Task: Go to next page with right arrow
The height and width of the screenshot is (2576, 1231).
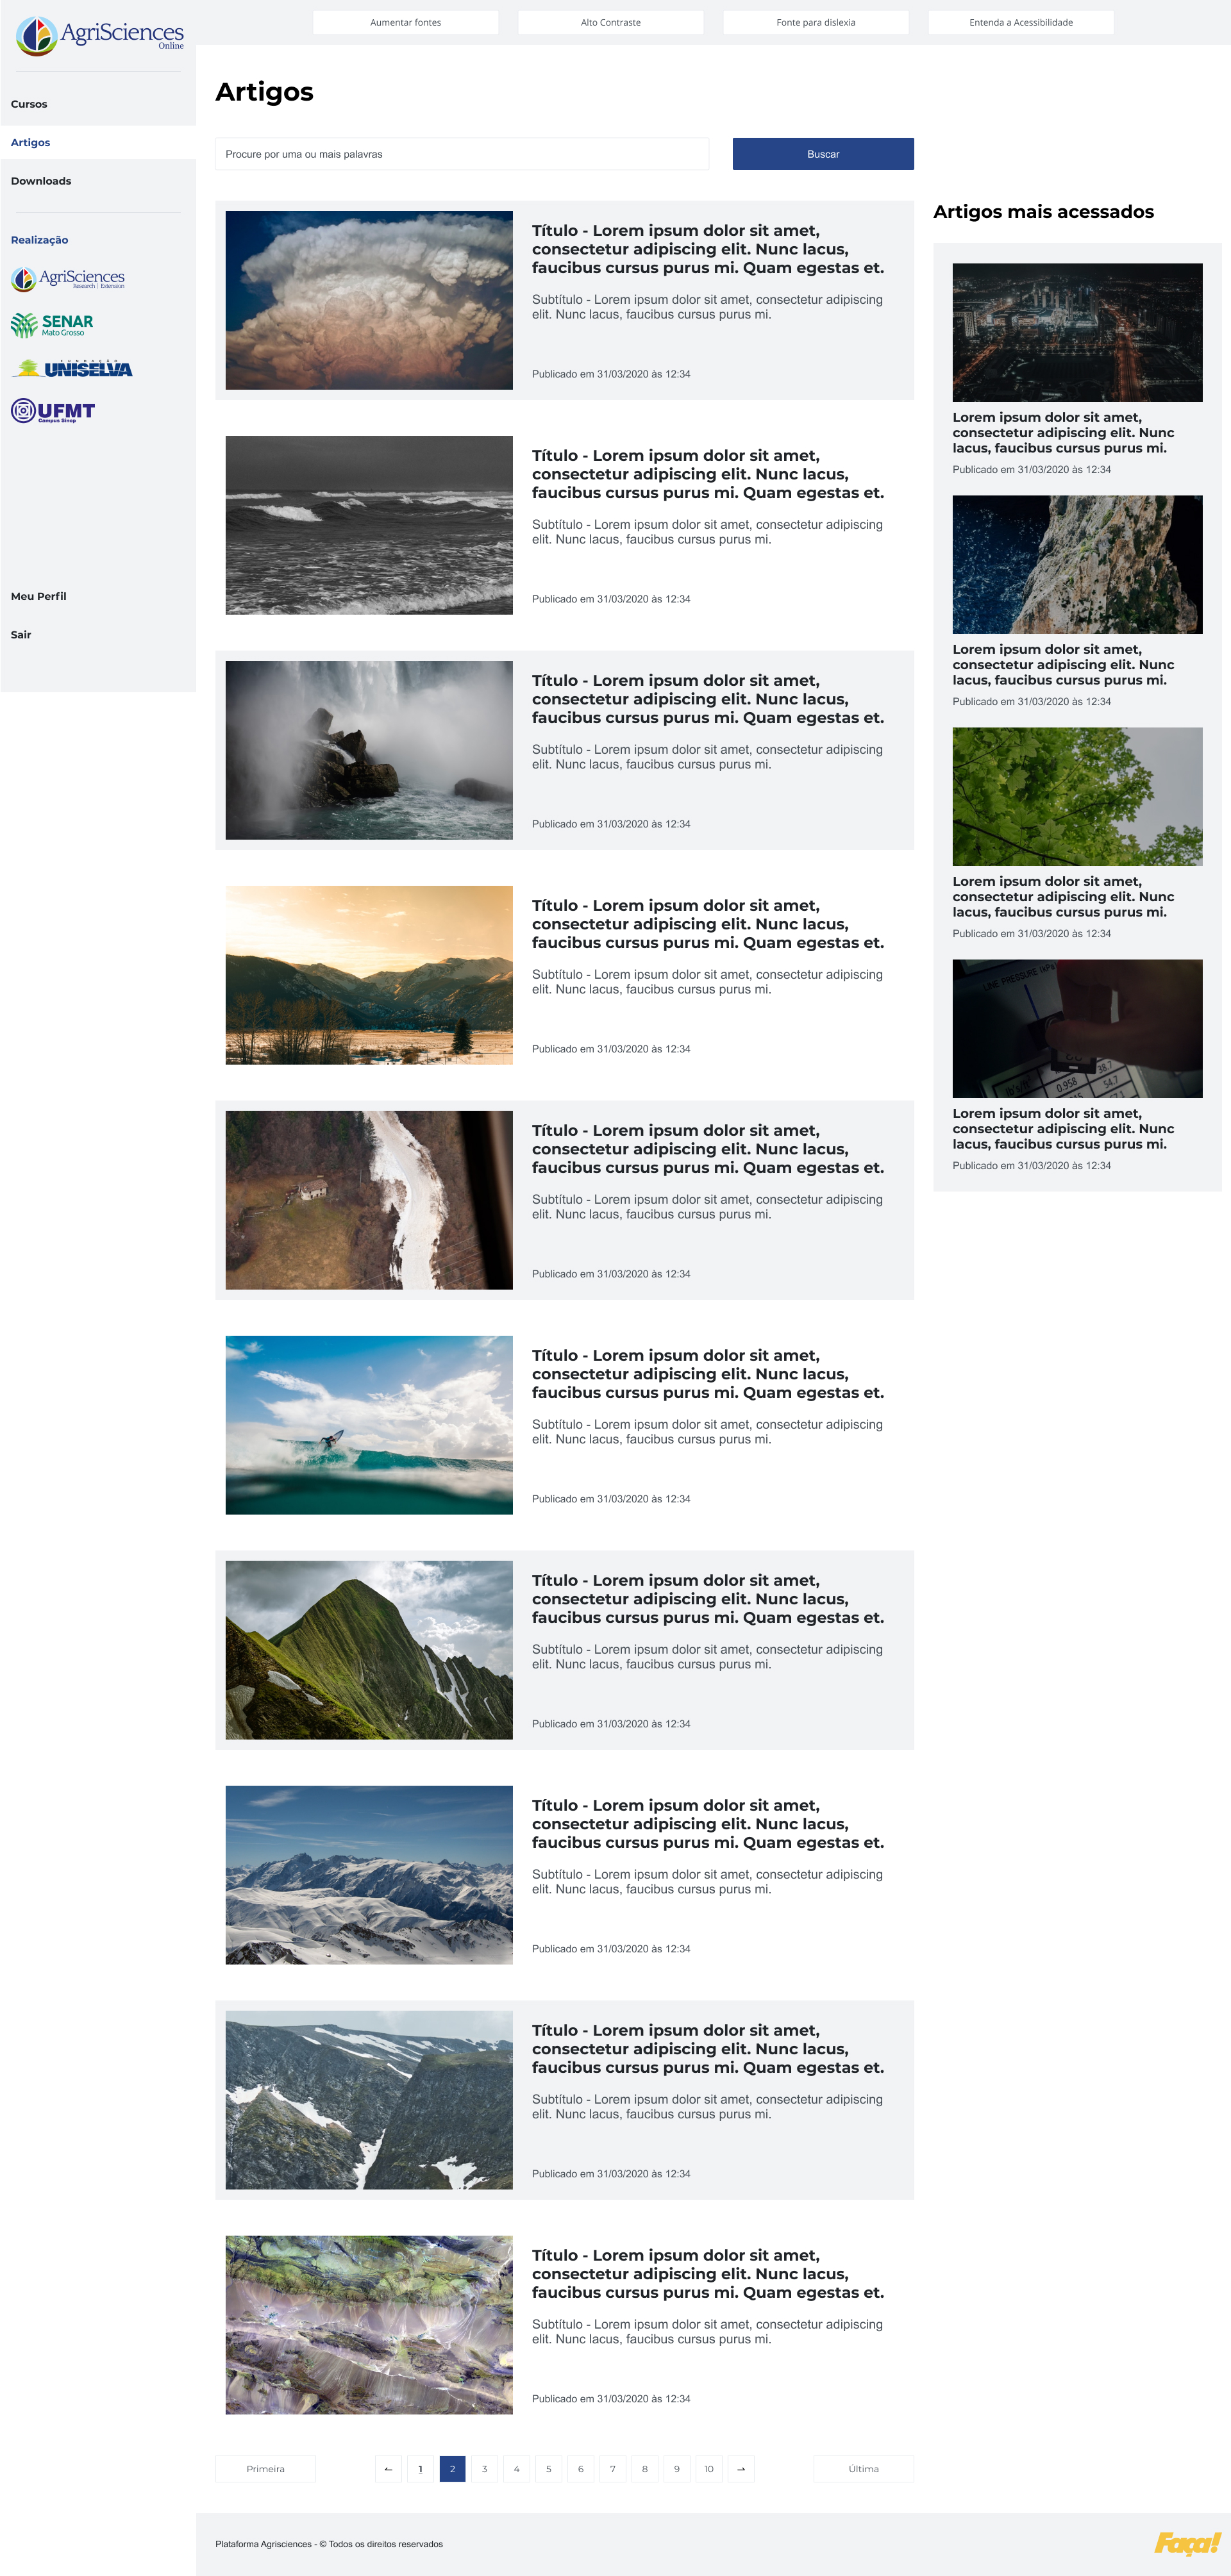Action: coord(741,2468)
